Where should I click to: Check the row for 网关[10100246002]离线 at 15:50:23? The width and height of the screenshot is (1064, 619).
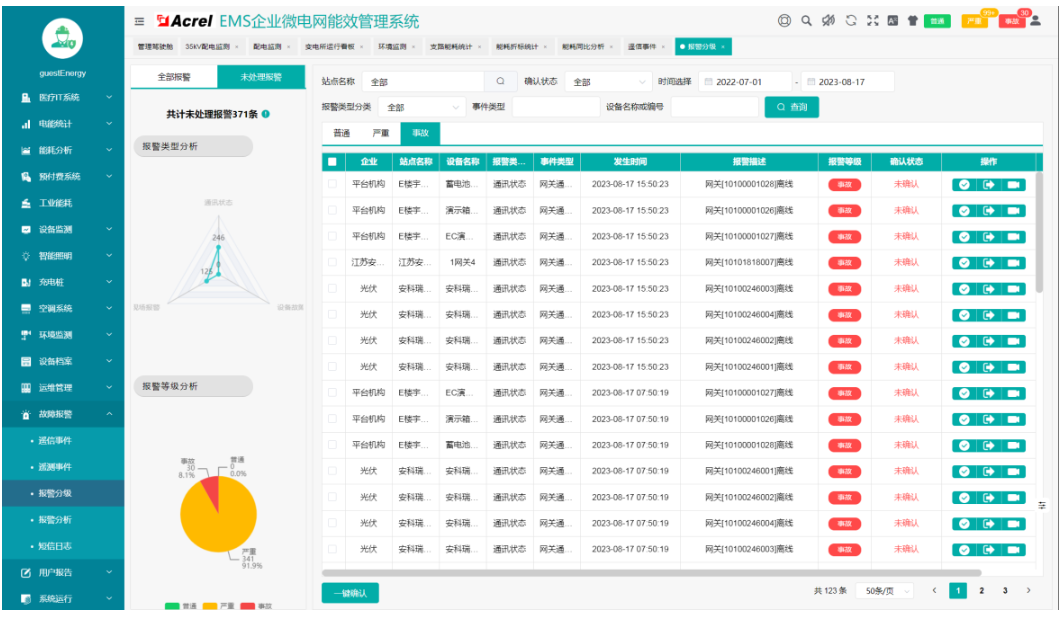tap(332, 341)
